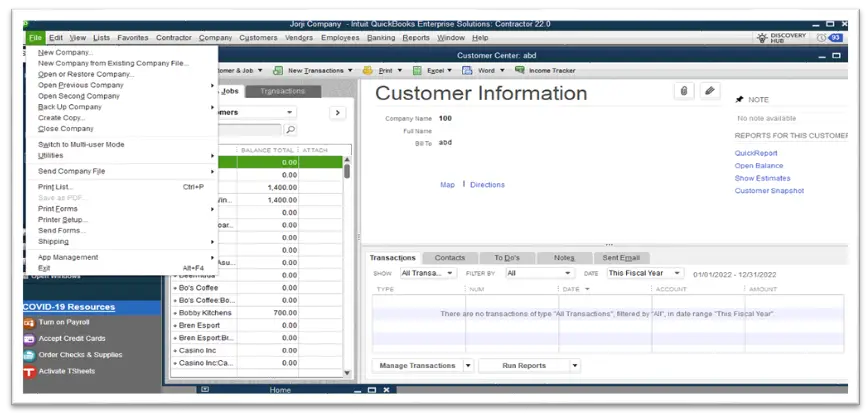The width and height of the screenshot is (866, 415).
Task: Open the Manage Transactions dropdown arrow
Action: [468, 366]
